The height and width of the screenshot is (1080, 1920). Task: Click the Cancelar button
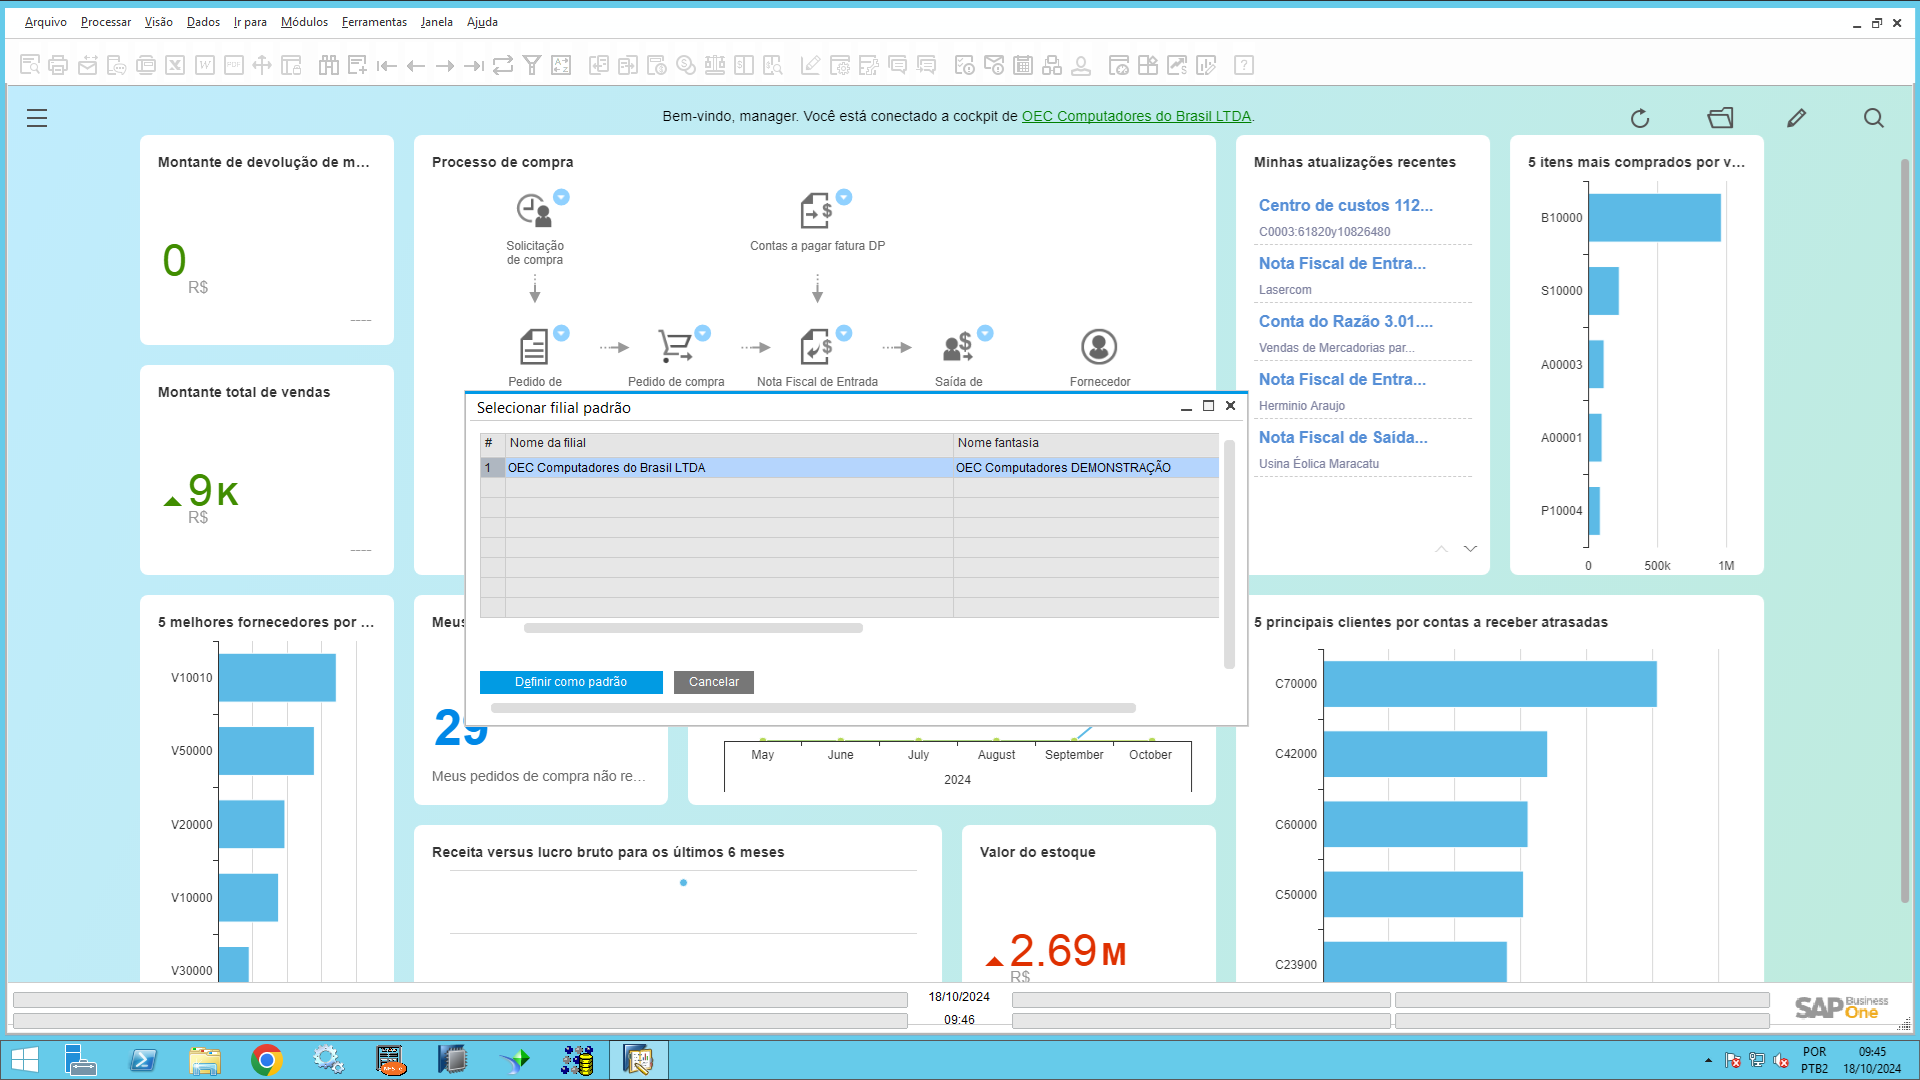714,682
